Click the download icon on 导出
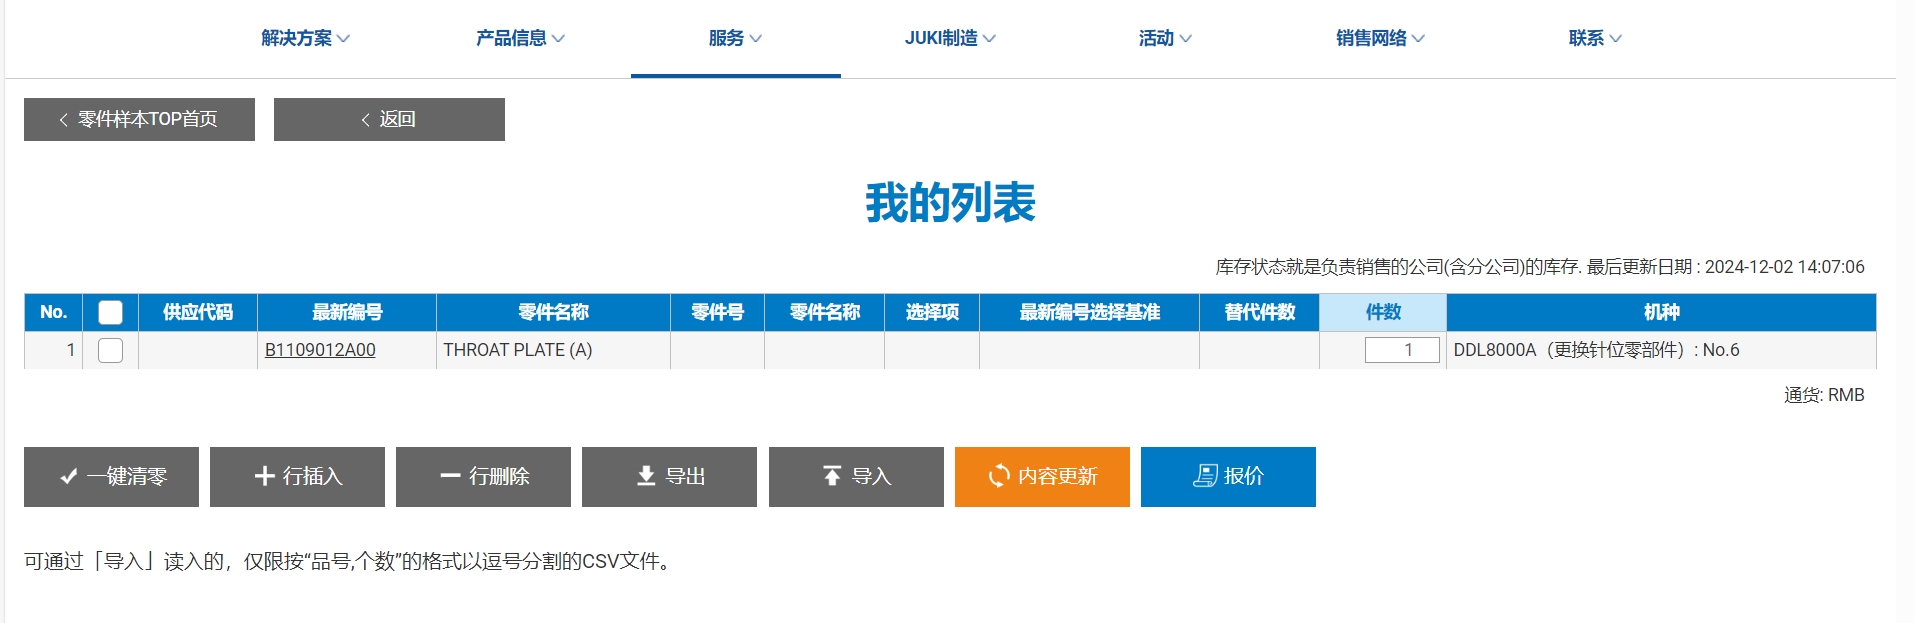The image size is (1914, 623). pos(646,476)
